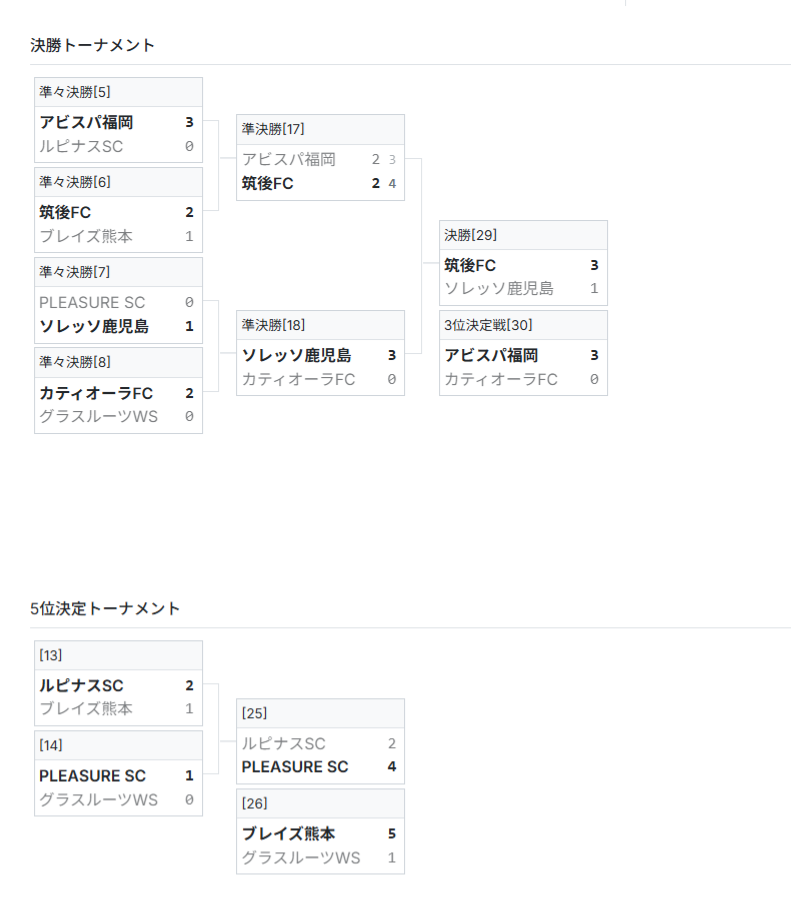Select ブレイズ熊本 in quarterfinal 6

click(86, 236)
